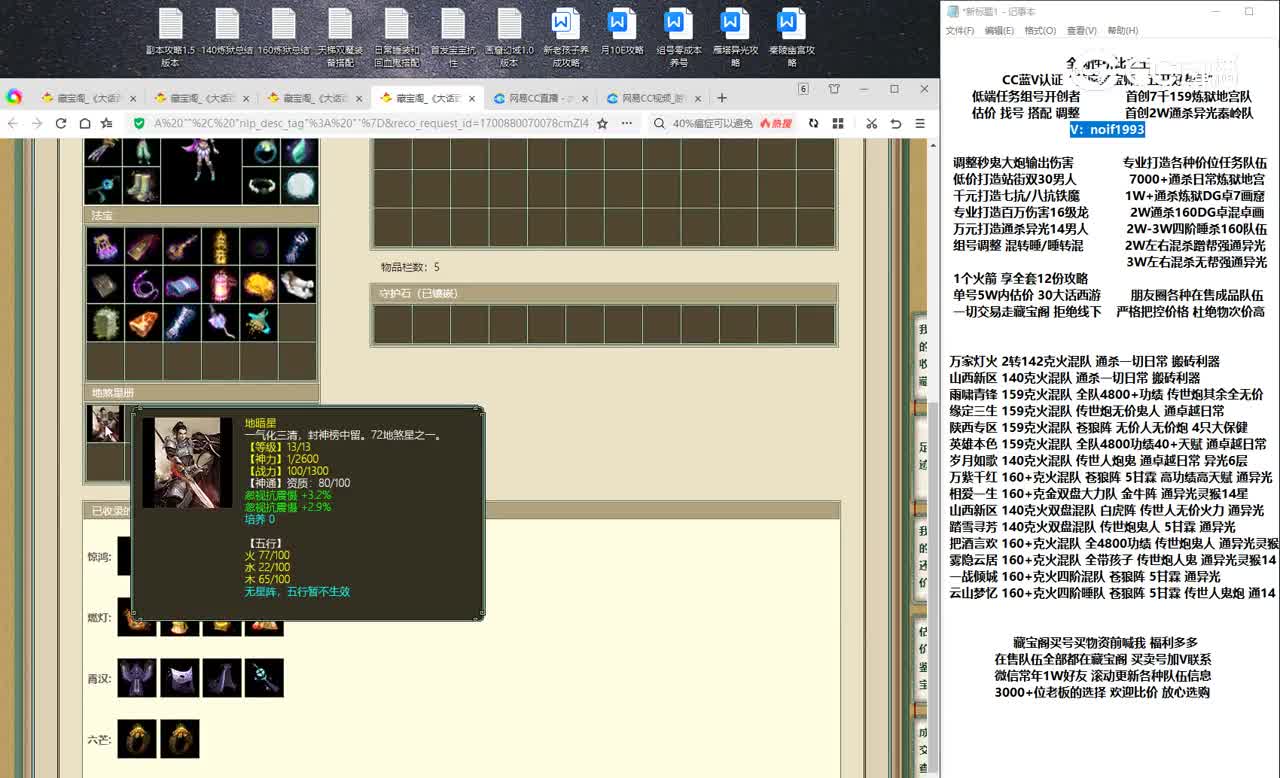
Task: Open the browser hamburger main menu
Action: (921, 123)
